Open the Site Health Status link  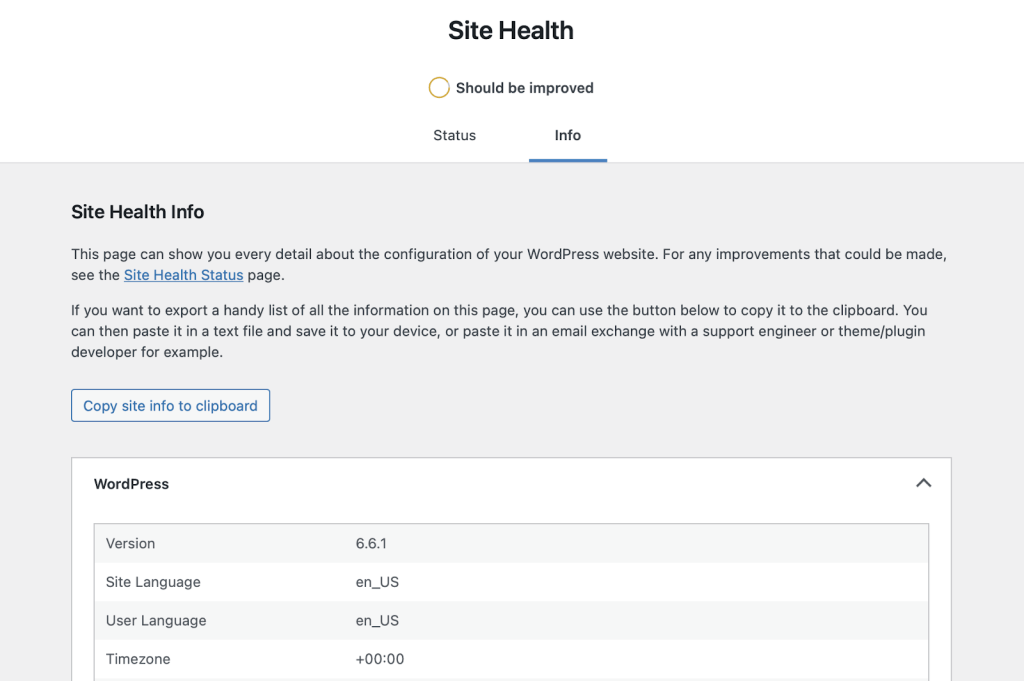click(183, 275)
